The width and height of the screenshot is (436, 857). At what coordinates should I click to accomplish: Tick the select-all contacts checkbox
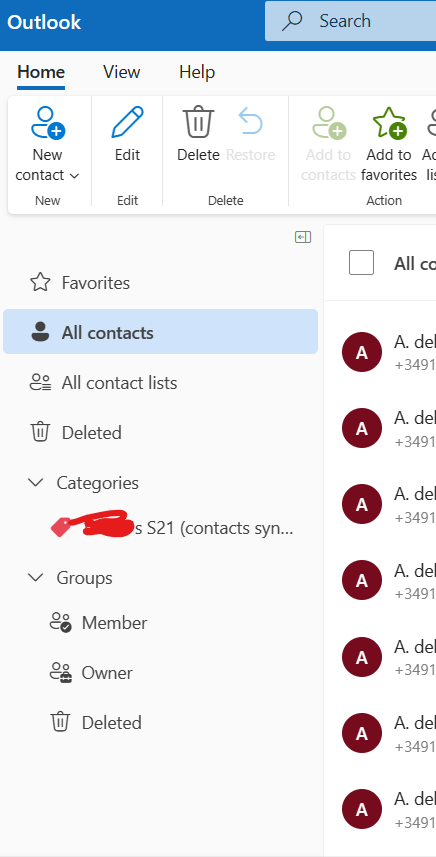pyautogui.click(x=361, y=262)
